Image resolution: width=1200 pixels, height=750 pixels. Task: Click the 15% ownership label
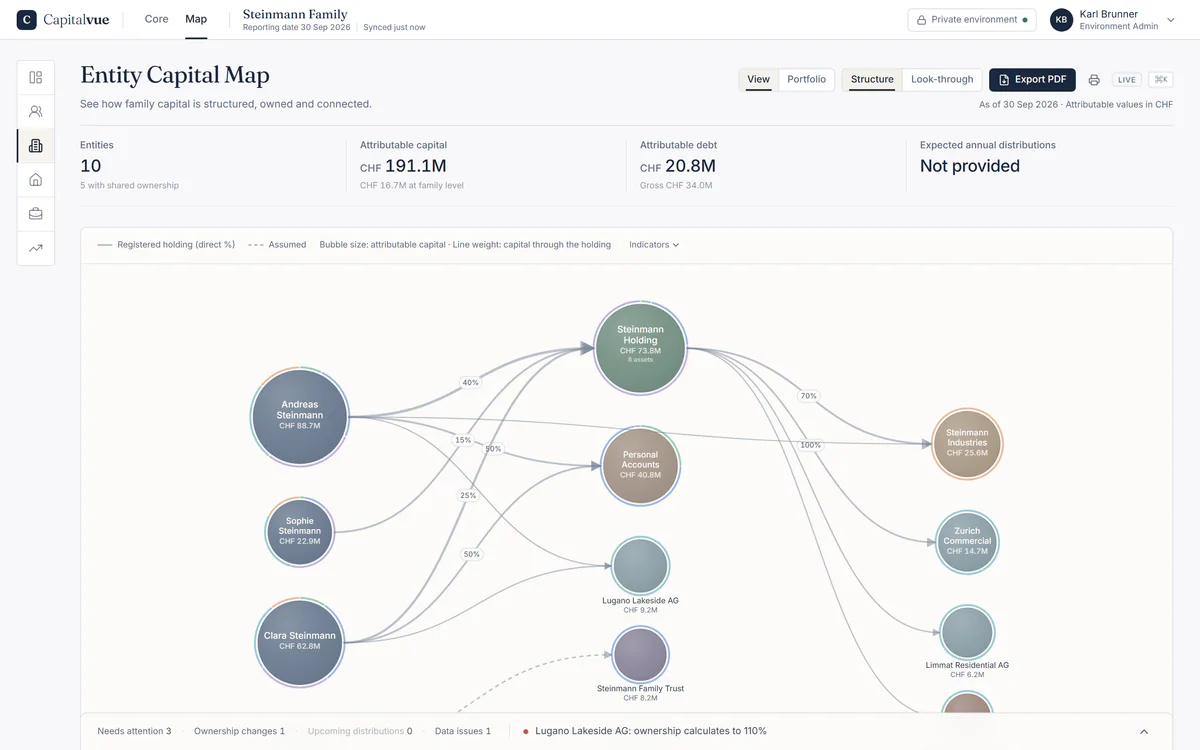(x=462, y=440)
